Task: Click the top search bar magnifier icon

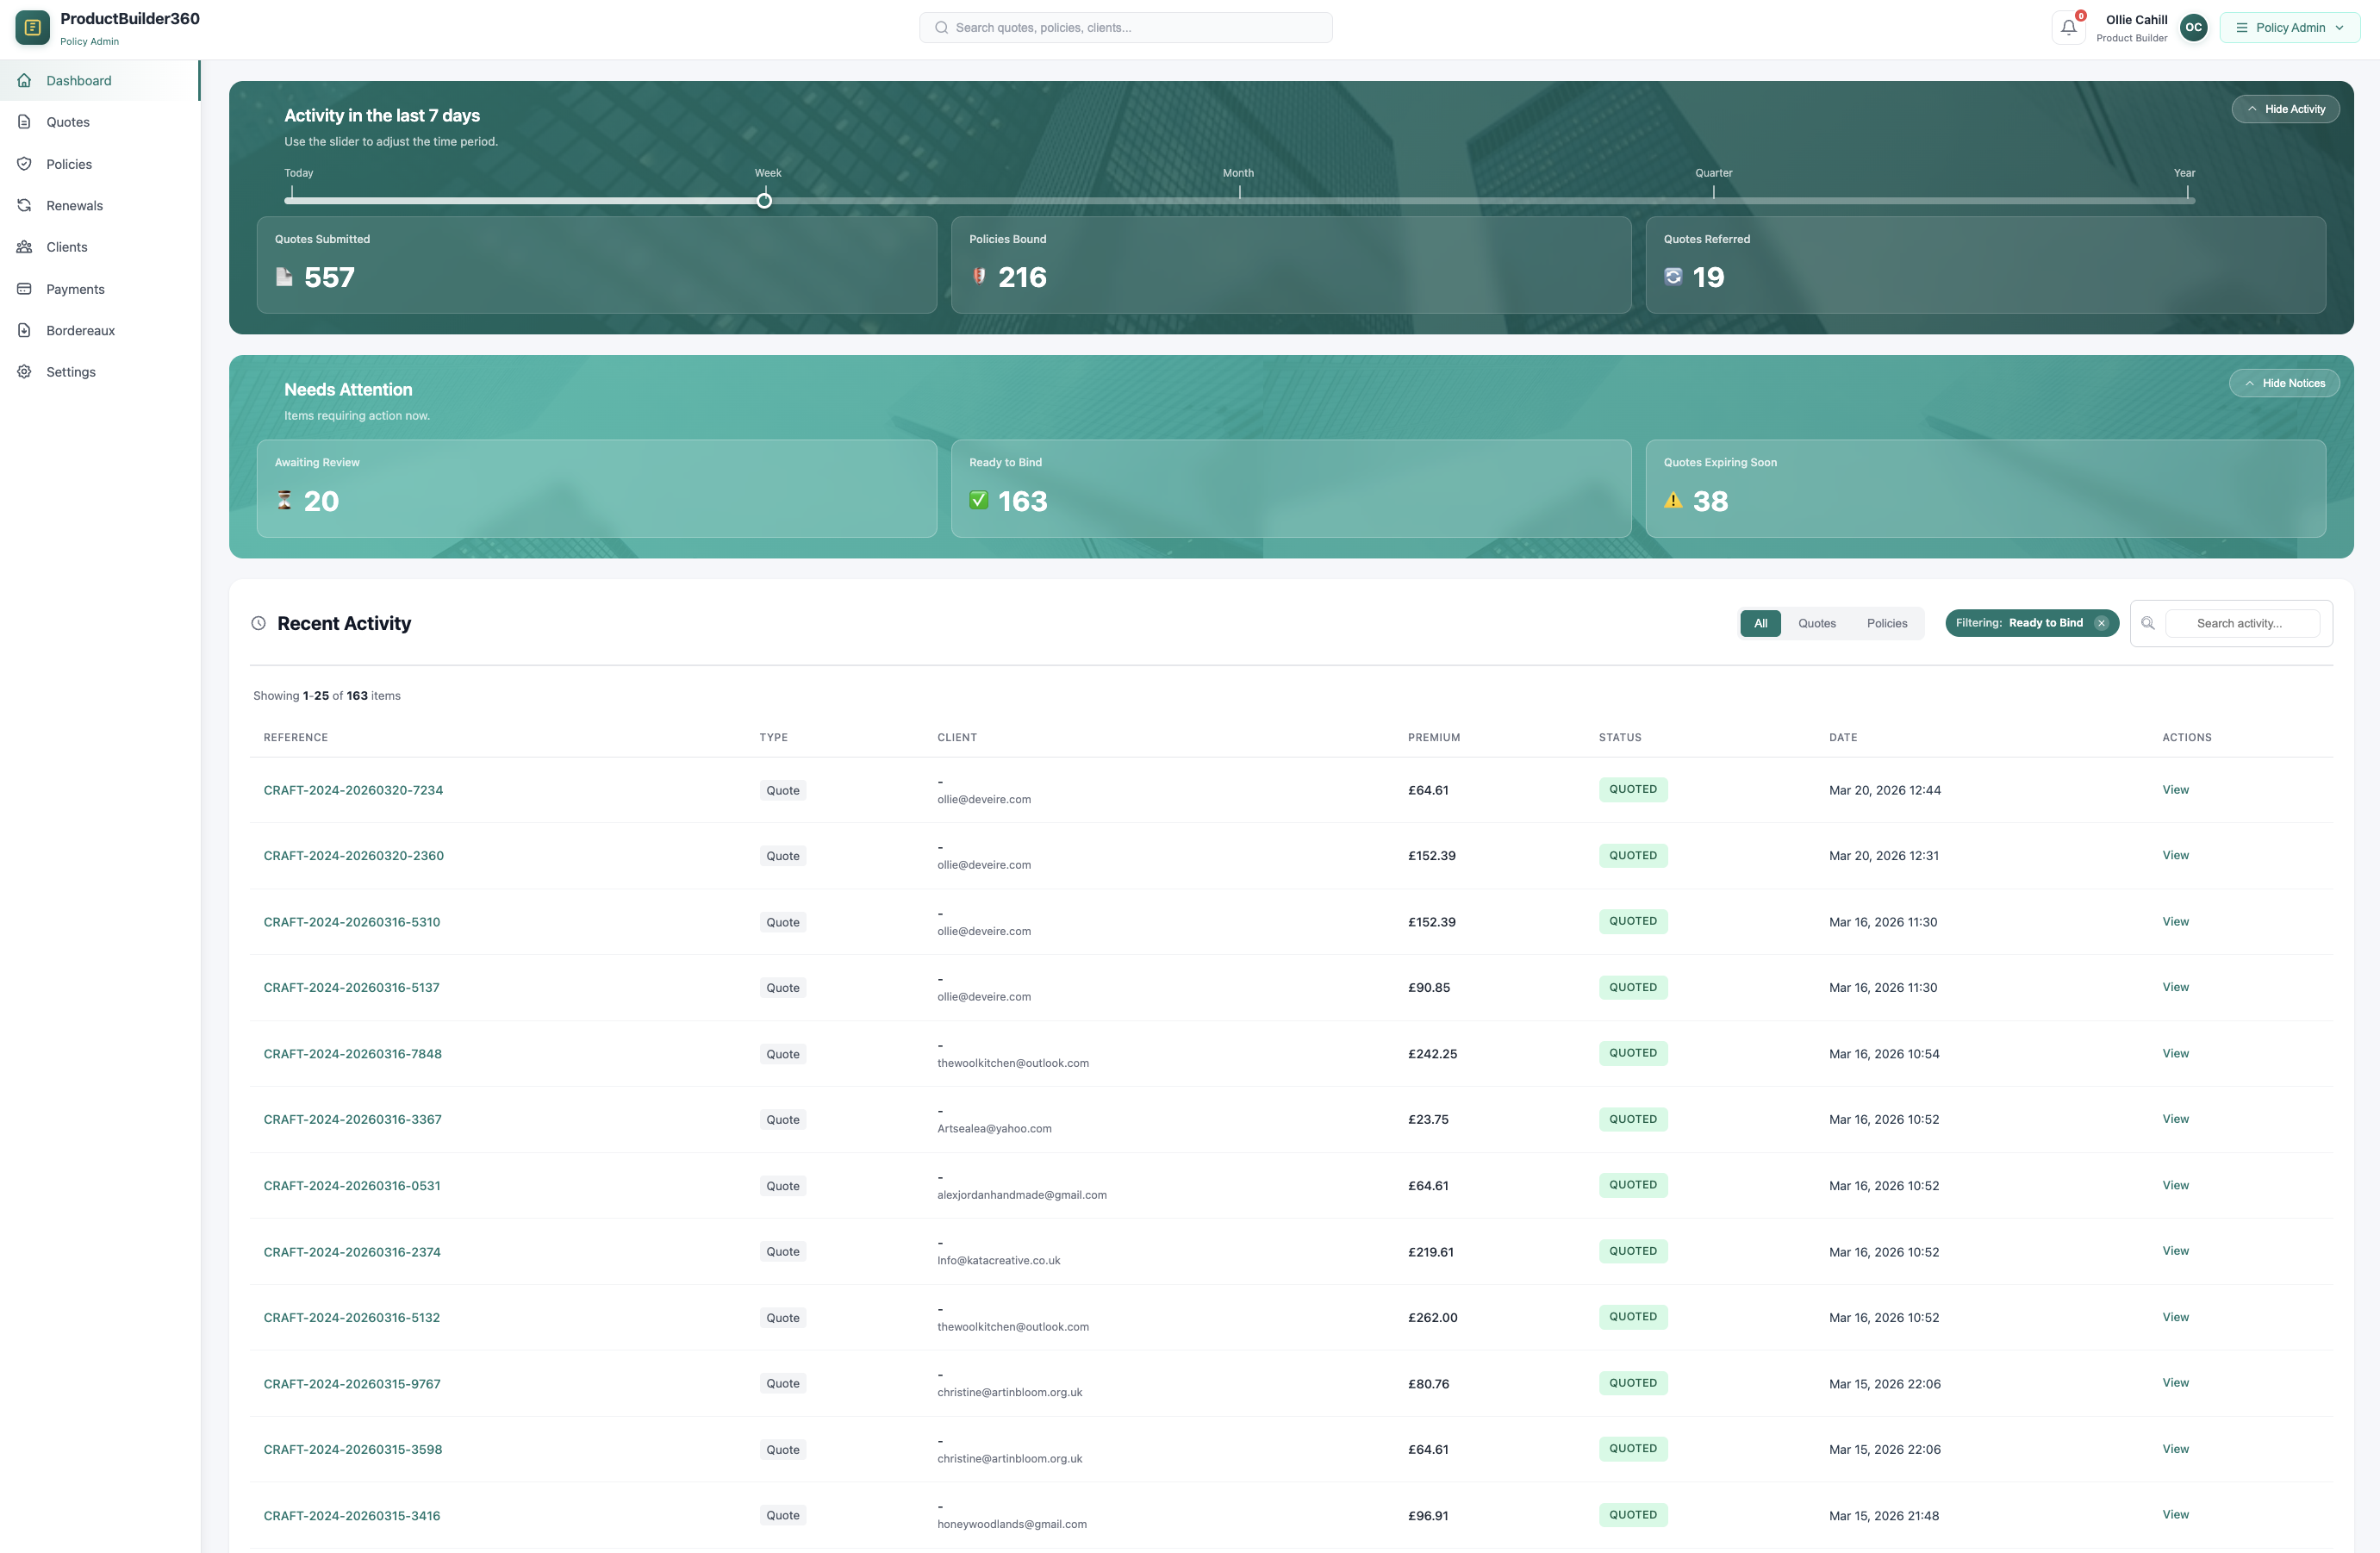Action: coord(941,28)
